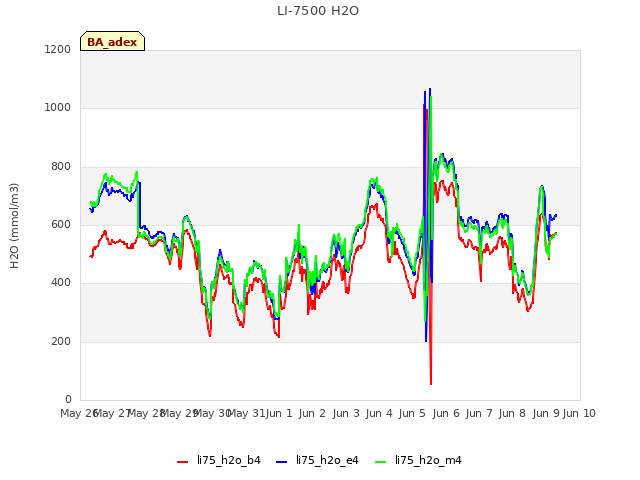Toggle the li75_h2o_m4 legend entry
Screen dimensions: 640x480
click(418, 460)
